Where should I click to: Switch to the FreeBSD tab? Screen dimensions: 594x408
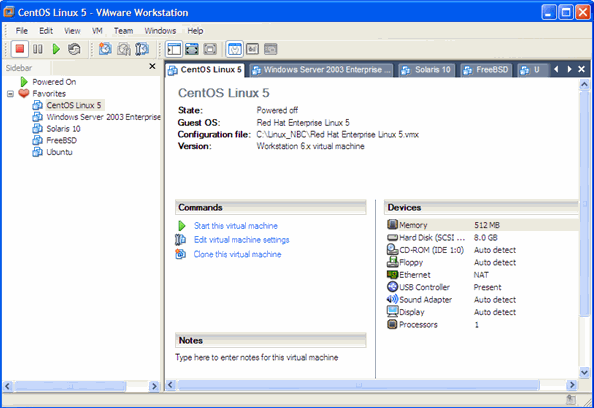click(486, 70)
